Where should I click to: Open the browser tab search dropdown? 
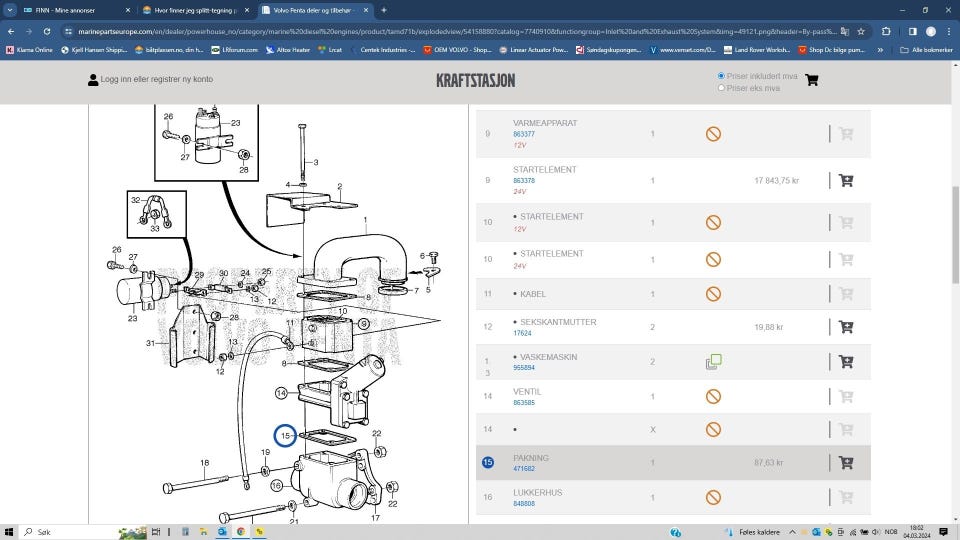click(11, 10)
